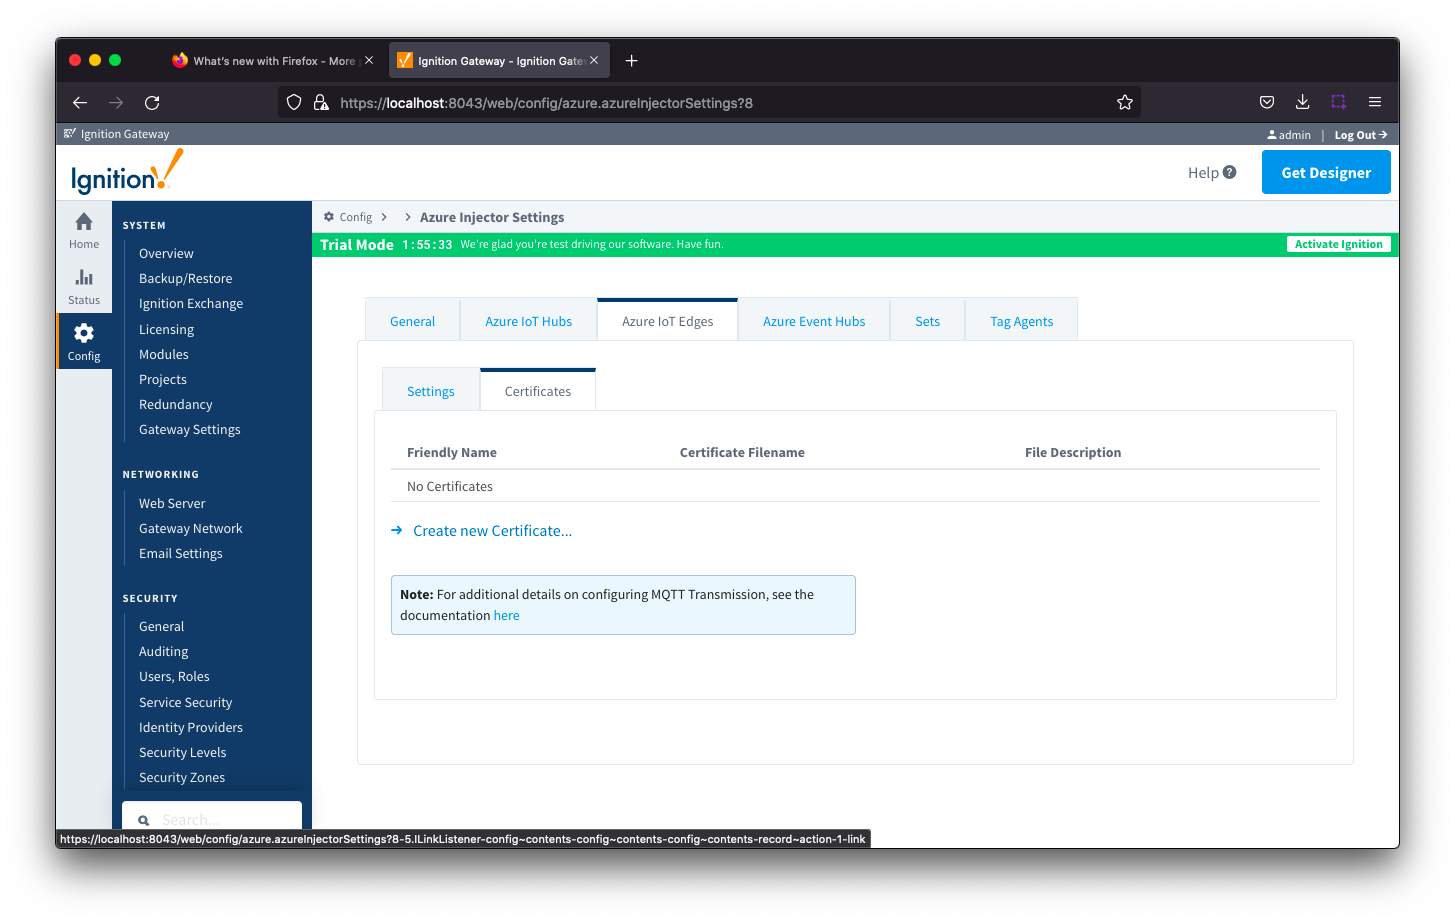This screenshot has height=922, width=1455.
Task: Click the Ignition logo
Action: point(127,173)
